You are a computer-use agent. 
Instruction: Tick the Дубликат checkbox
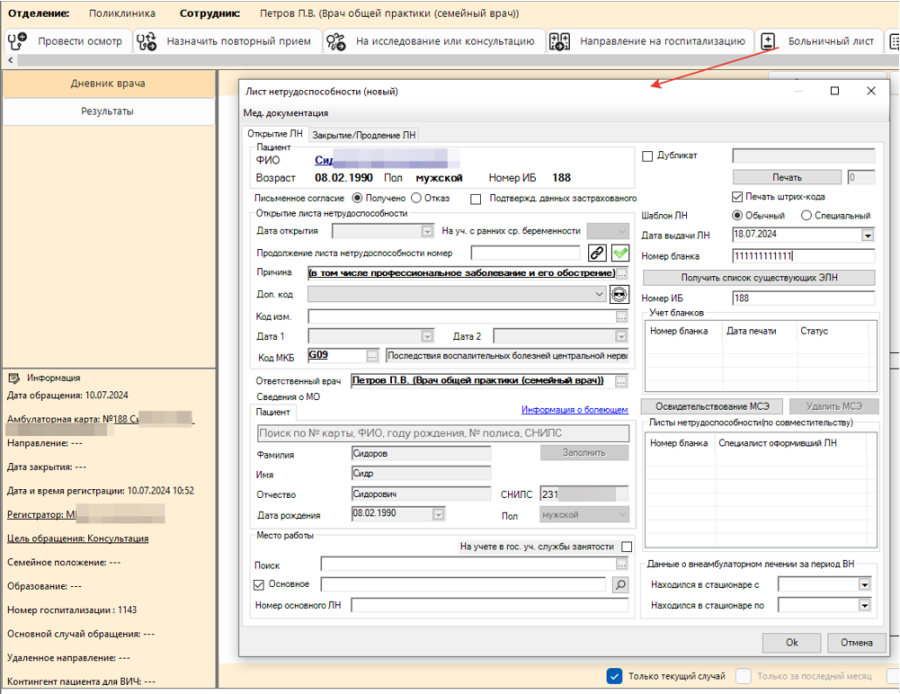[x=647, y=156]
